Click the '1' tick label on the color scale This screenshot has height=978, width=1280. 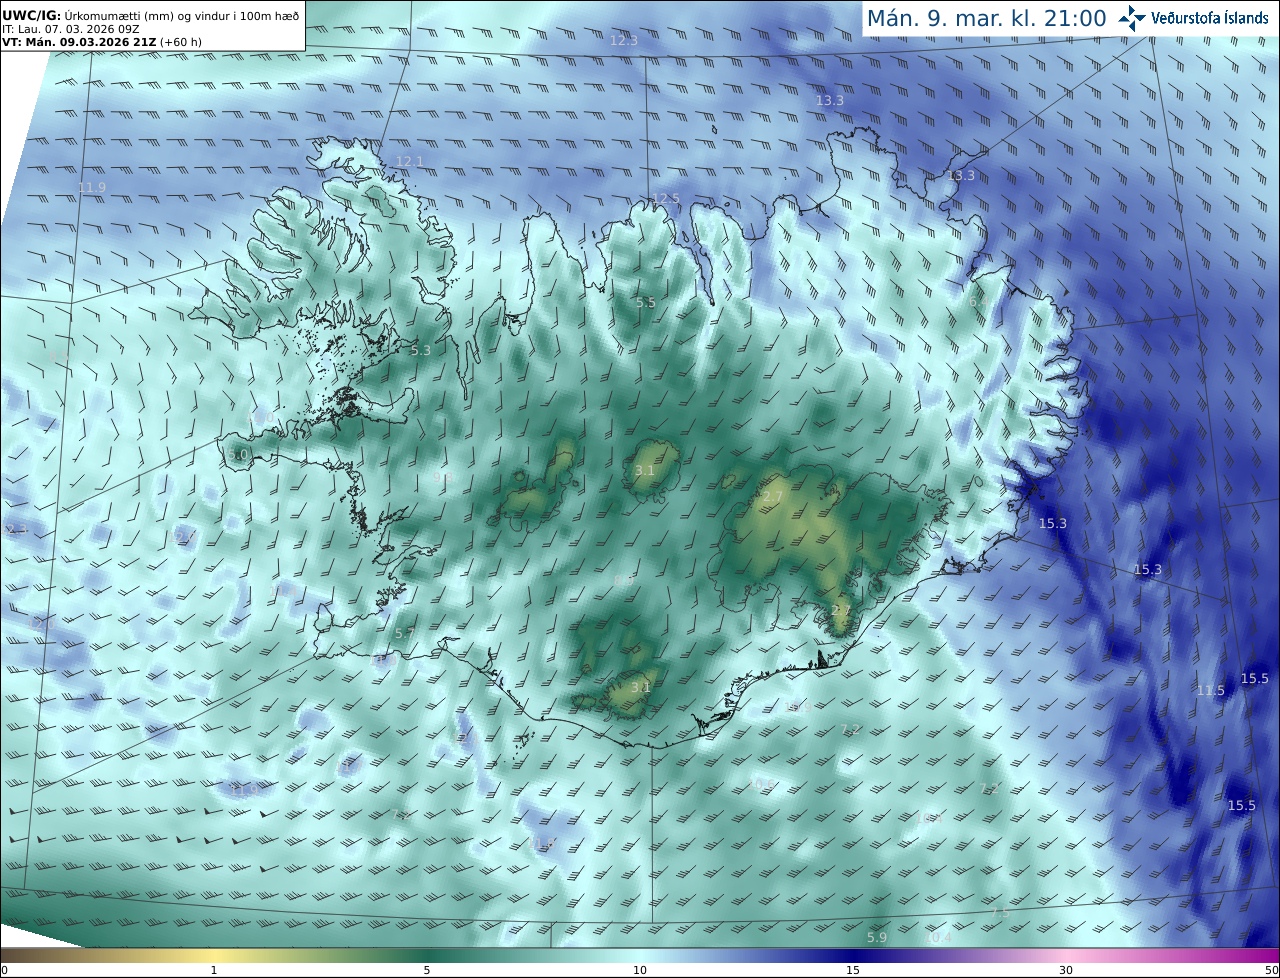coord(214,970)
